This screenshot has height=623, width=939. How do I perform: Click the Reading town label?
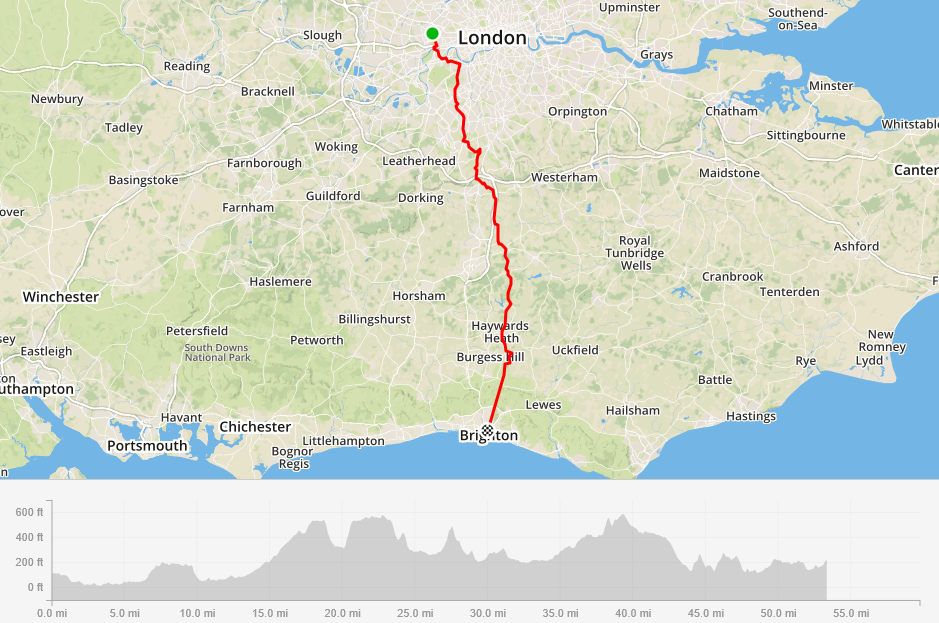click(x=187, y=66)
